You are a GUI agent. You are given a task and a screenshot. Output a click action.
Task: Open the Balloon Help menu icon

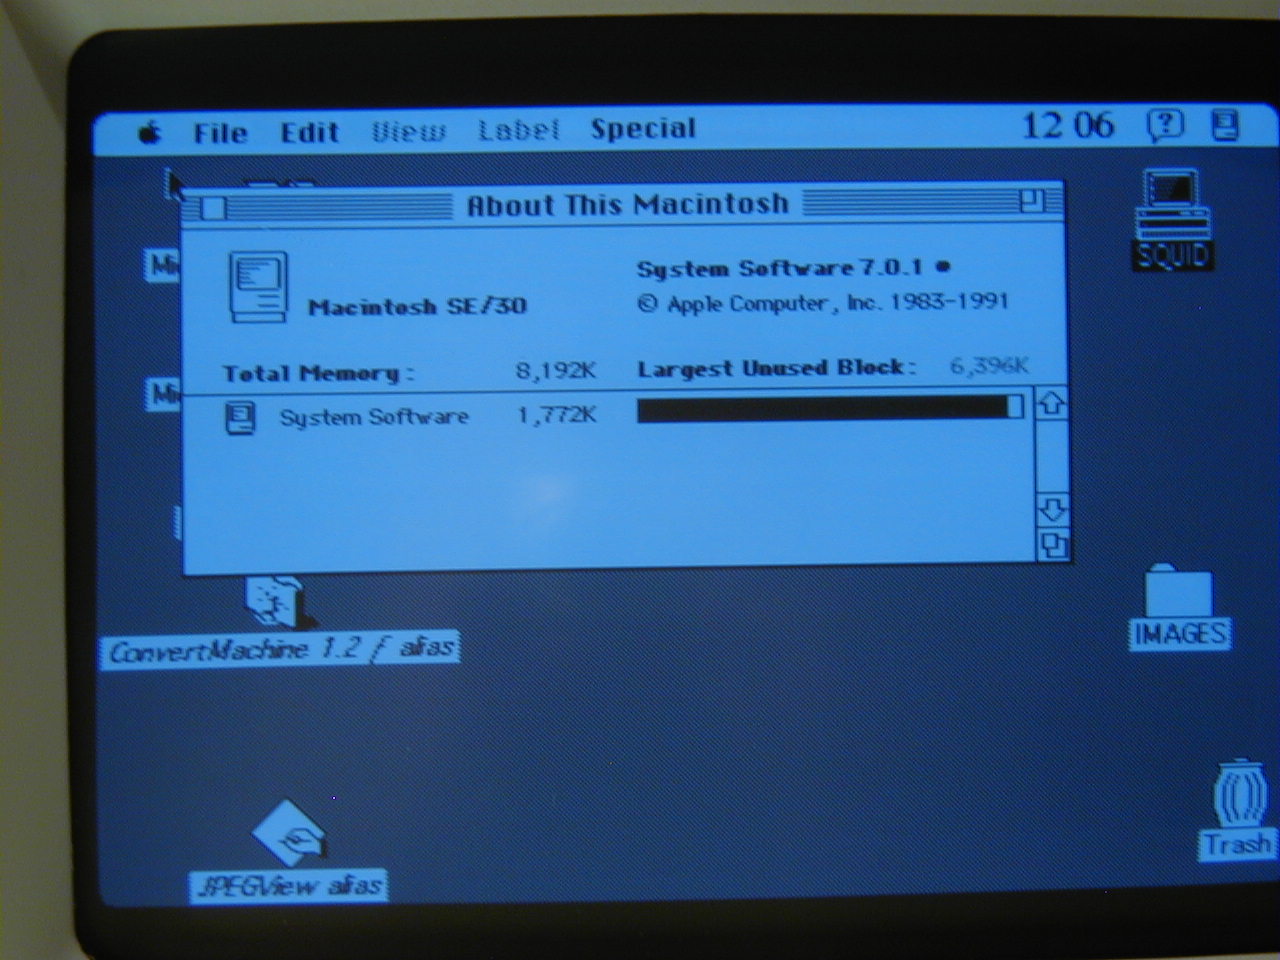click(1165, 125)
